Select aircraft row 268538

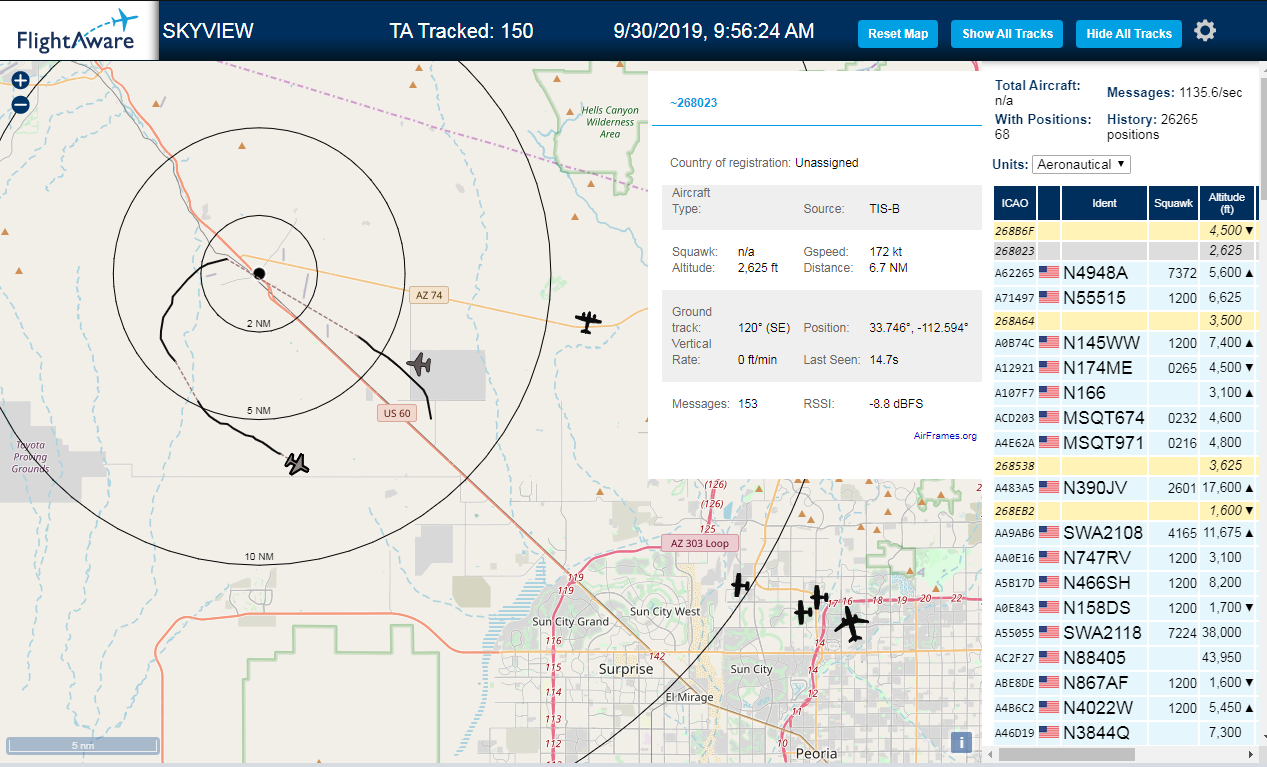1124,466
